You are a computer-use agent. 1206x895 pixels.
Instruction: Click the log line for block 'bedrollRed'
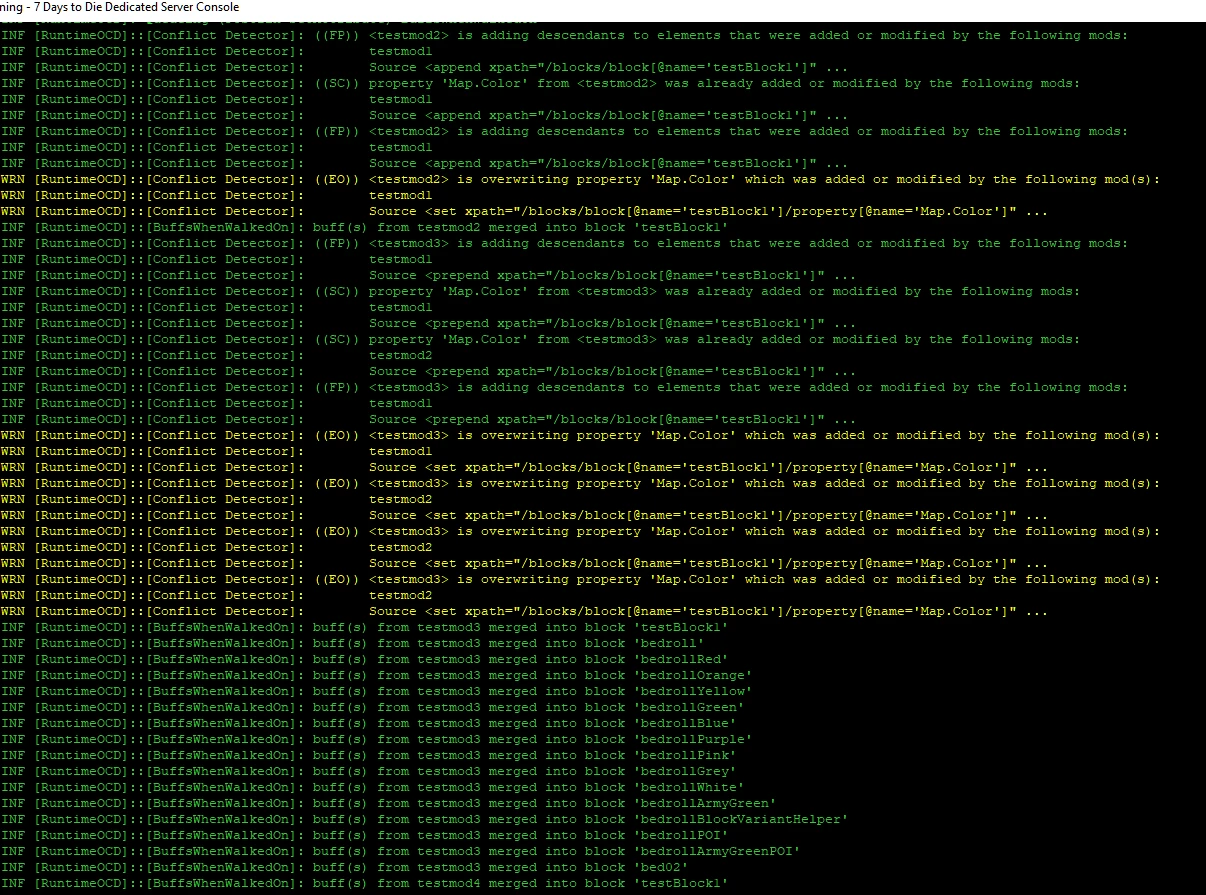click(x=365, y=659)
